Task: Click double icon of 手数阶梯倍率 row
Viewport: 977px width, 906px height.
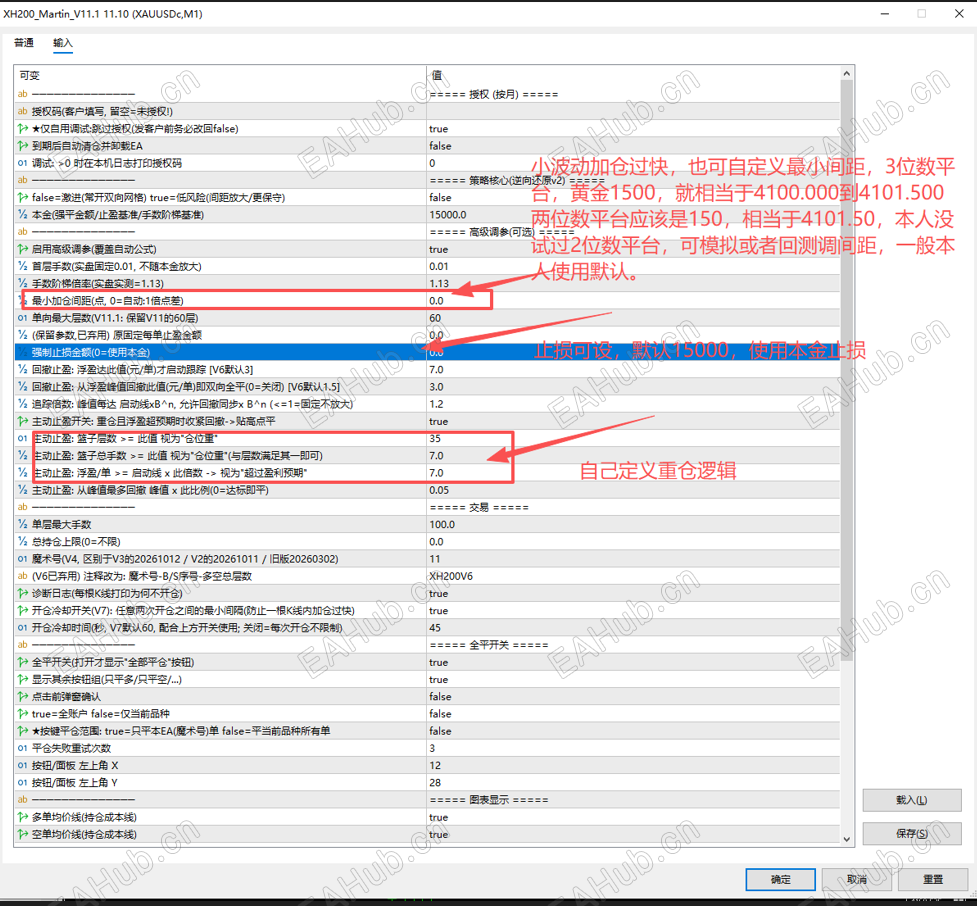Action: point(22,284)
